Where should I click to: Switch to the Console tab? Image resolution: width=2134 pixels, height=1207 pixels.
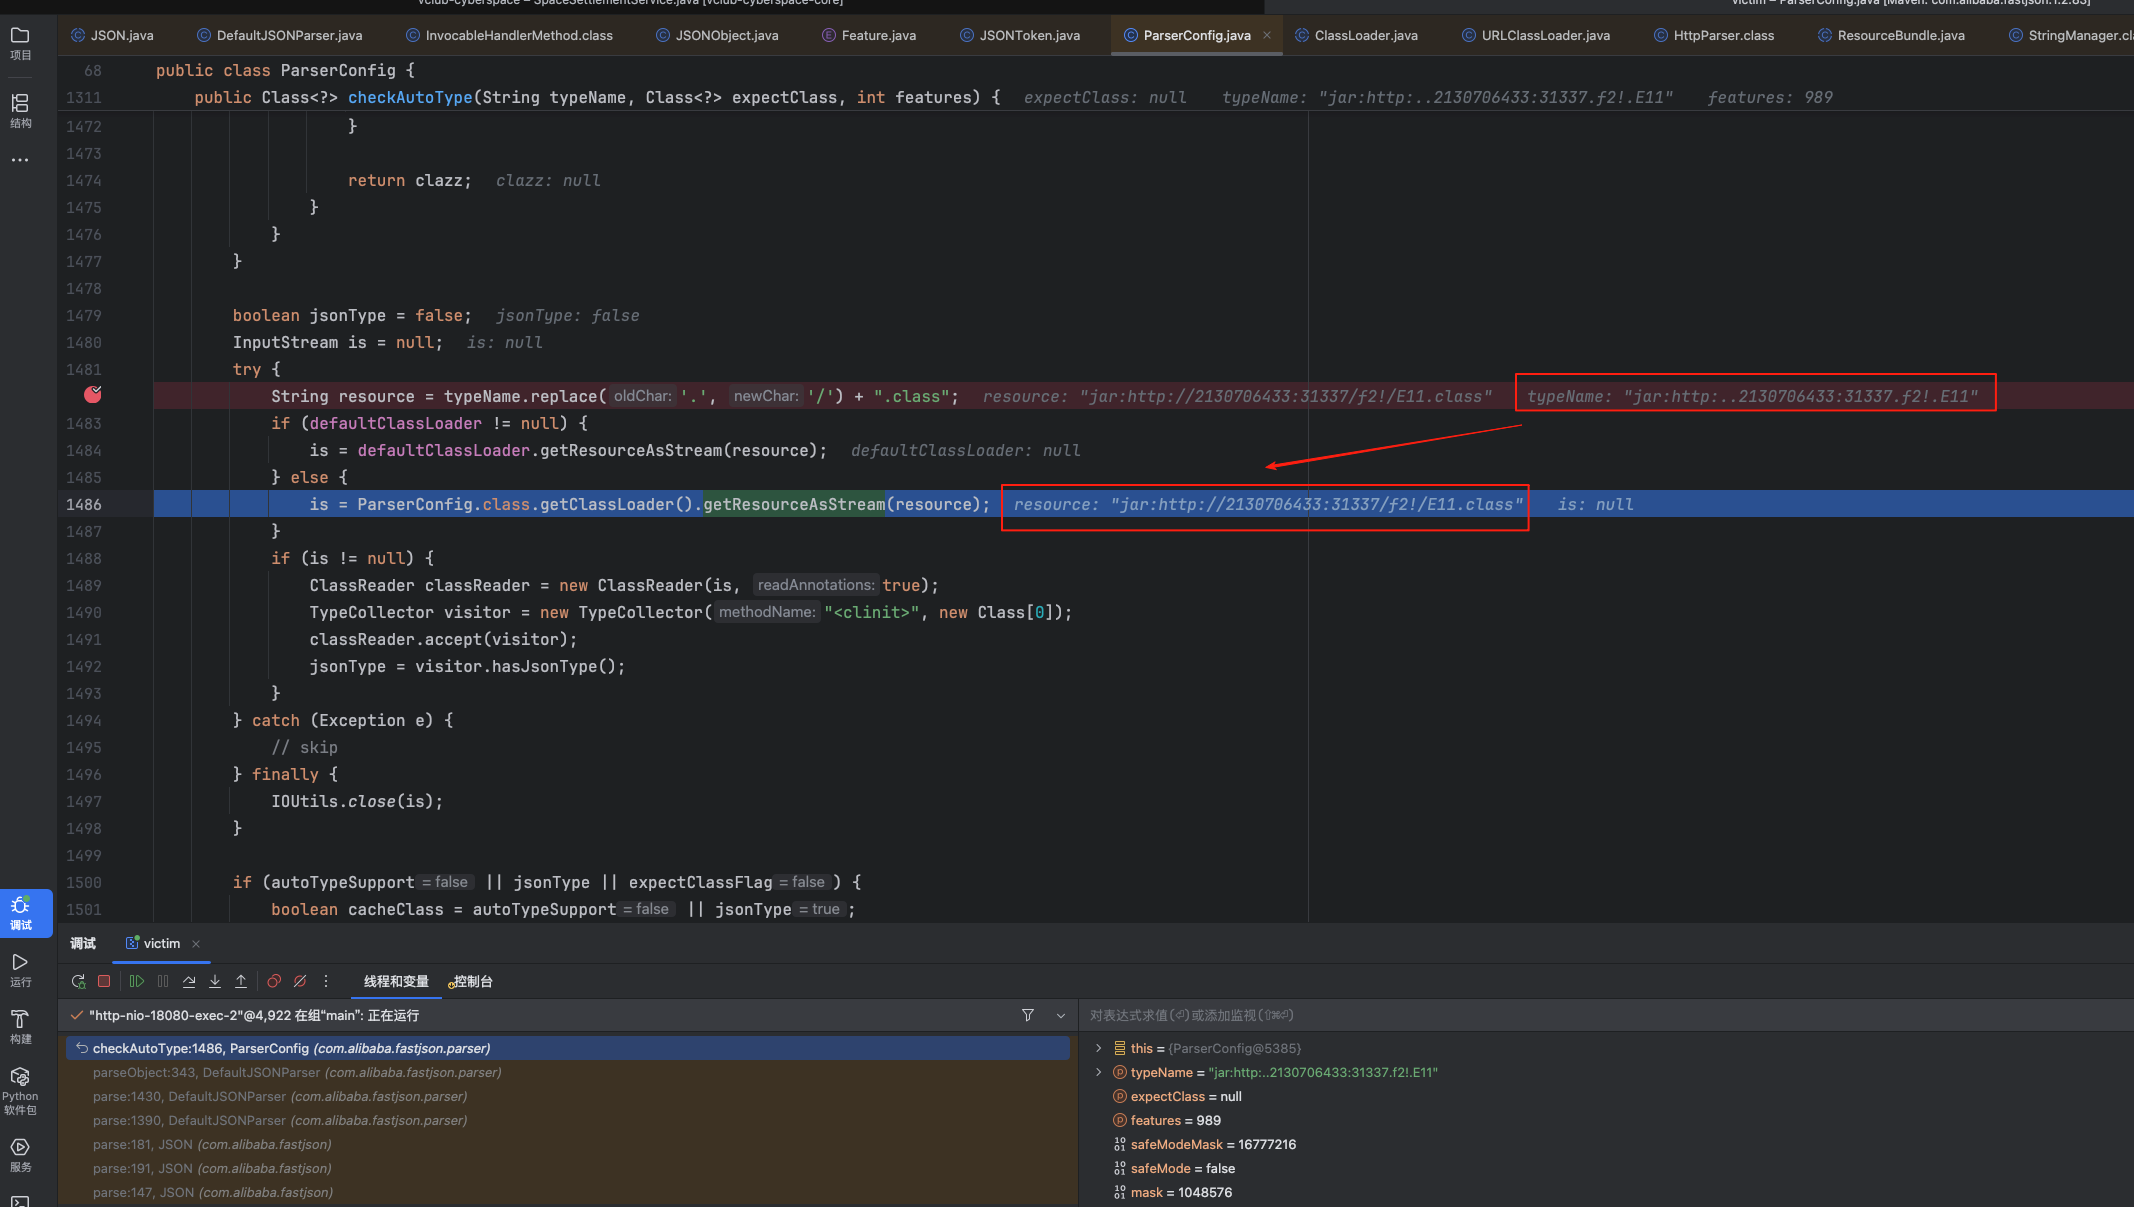click(470, 982)
